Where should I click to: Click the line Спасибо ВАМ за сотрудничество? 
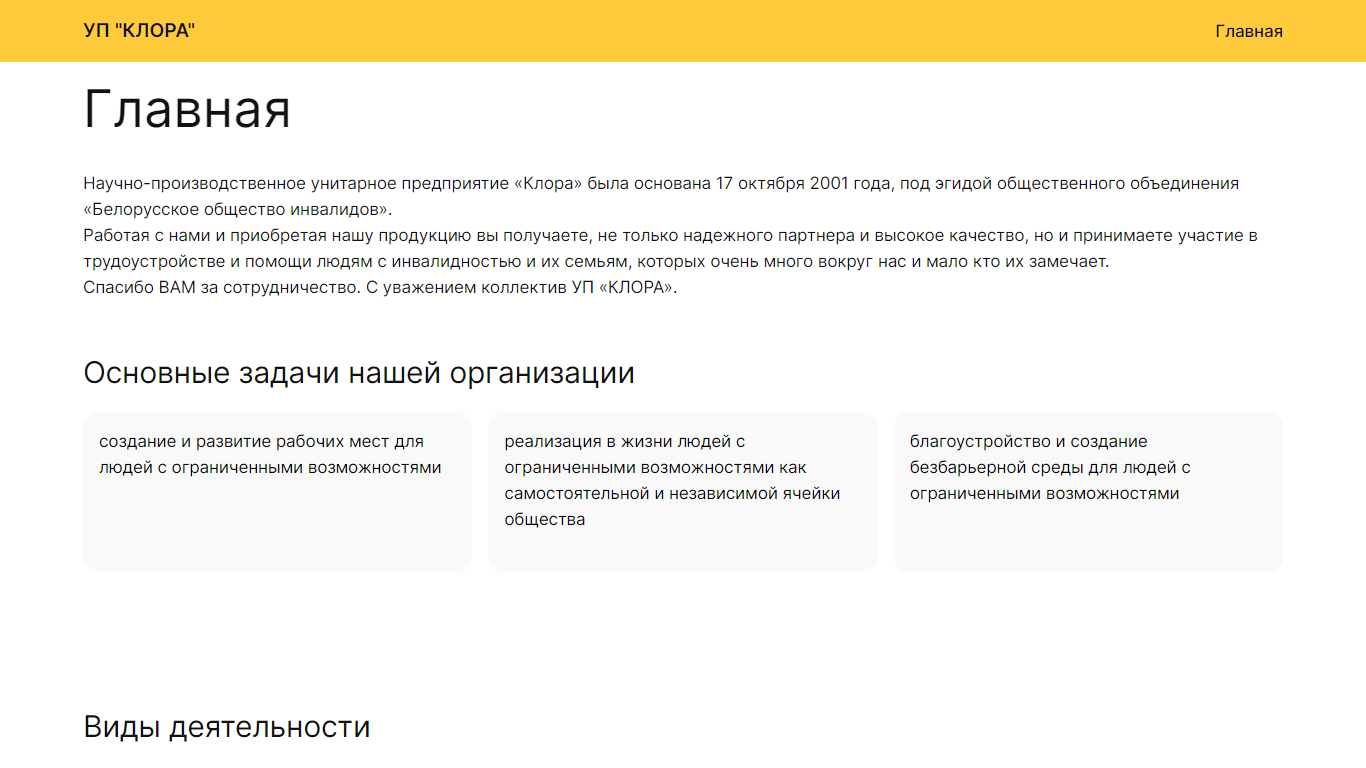[x=381, y=288]
